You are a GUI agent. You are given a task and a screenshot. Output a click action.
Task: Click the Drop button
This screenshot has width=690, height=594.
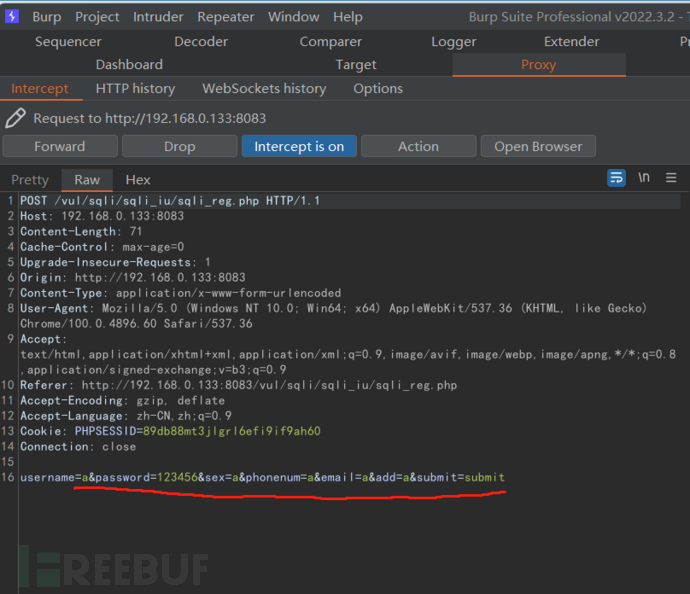tap(180, 146)
